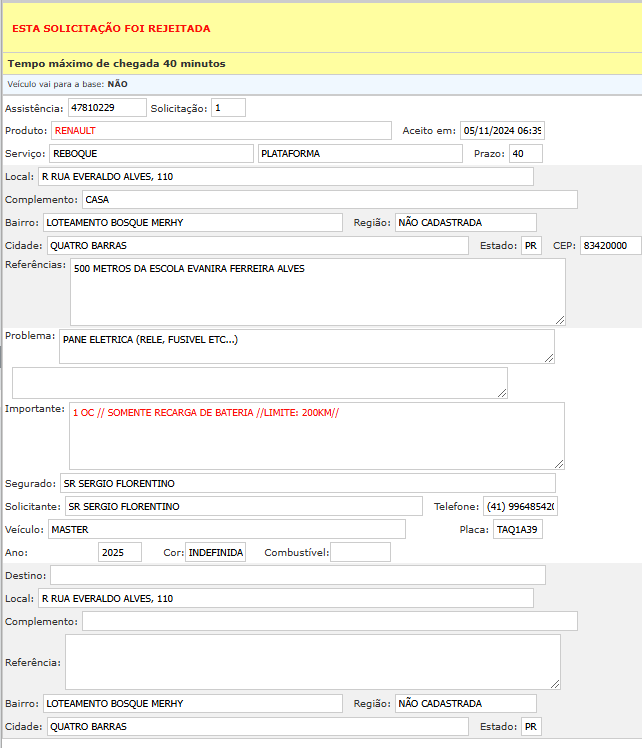Click the Complemento field containing CASA

[329, 200]
